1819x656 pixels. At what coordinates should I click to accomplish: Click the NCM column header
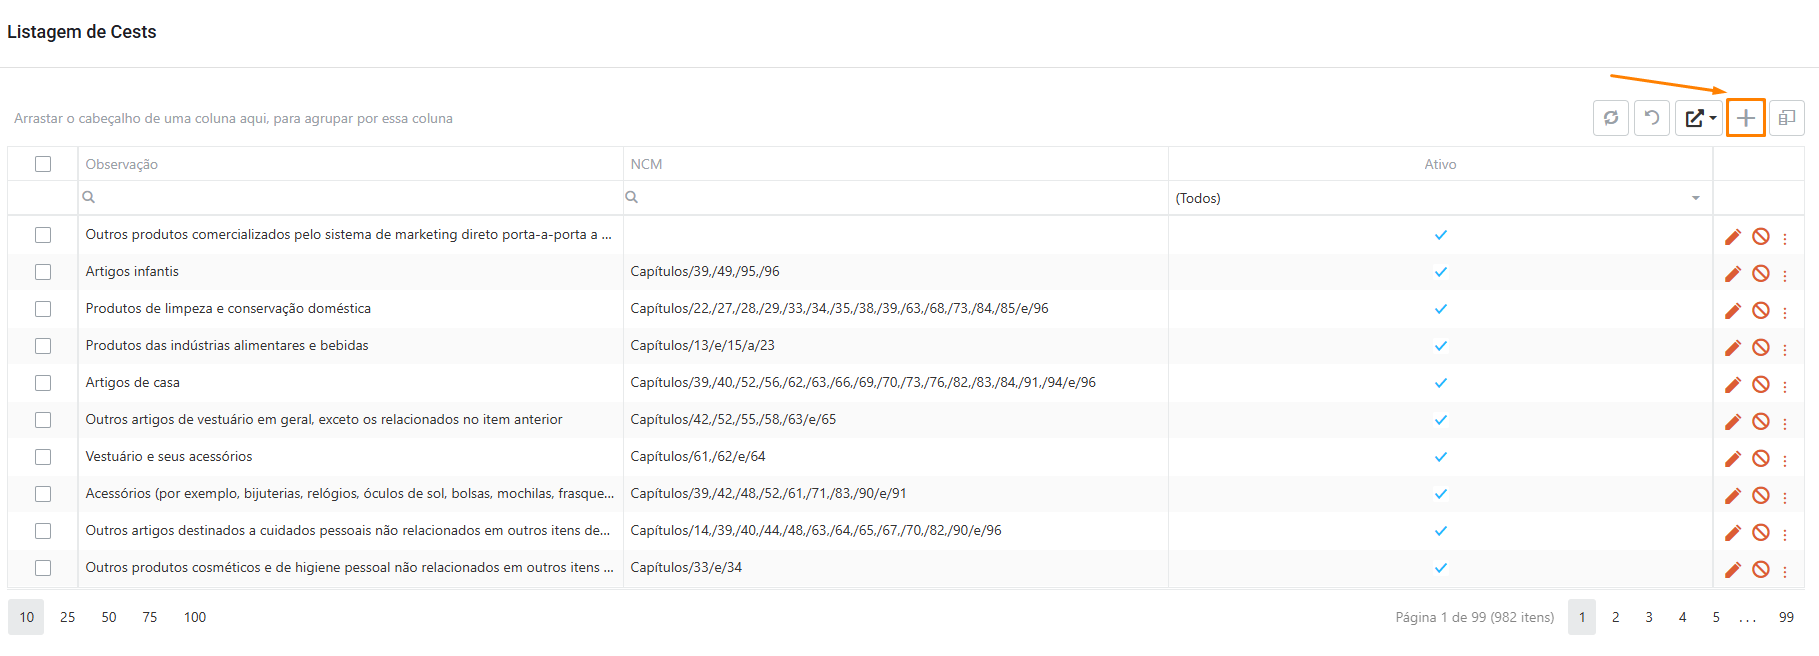point(646,164)
